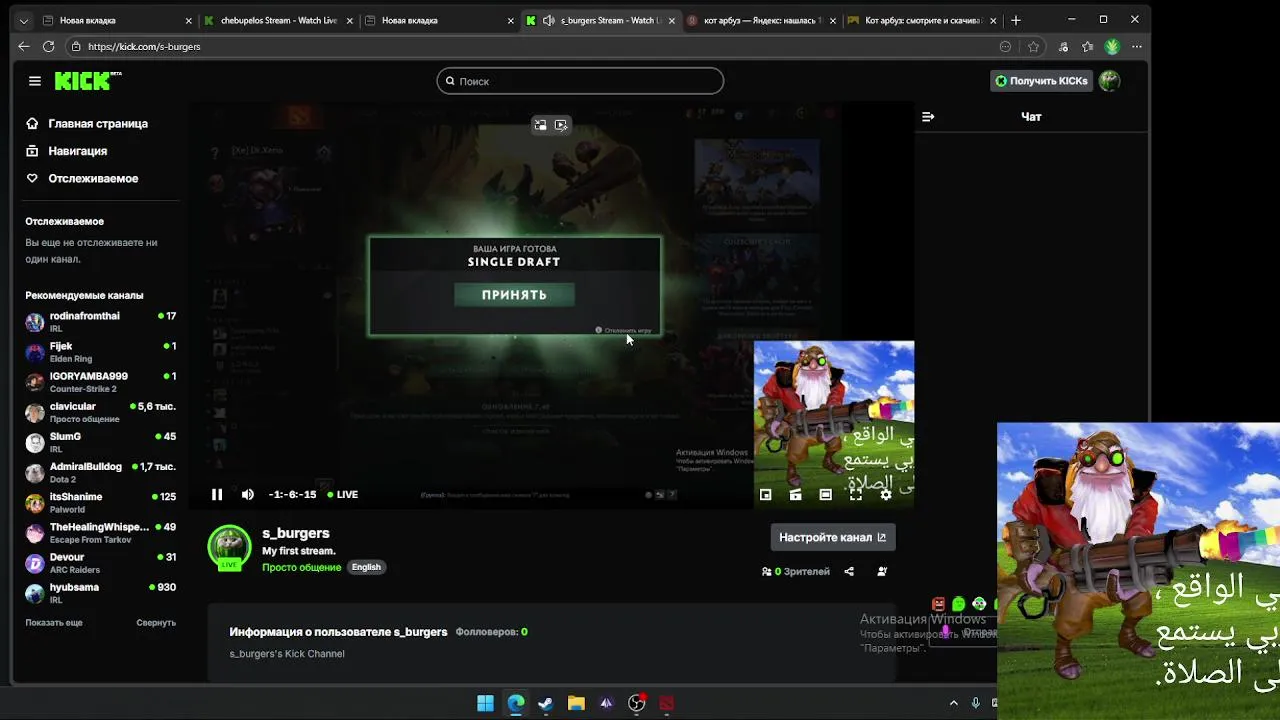Pause the stream video
Image resolution: width=1280 pixels, height=720 pixels.
(217, 494)
